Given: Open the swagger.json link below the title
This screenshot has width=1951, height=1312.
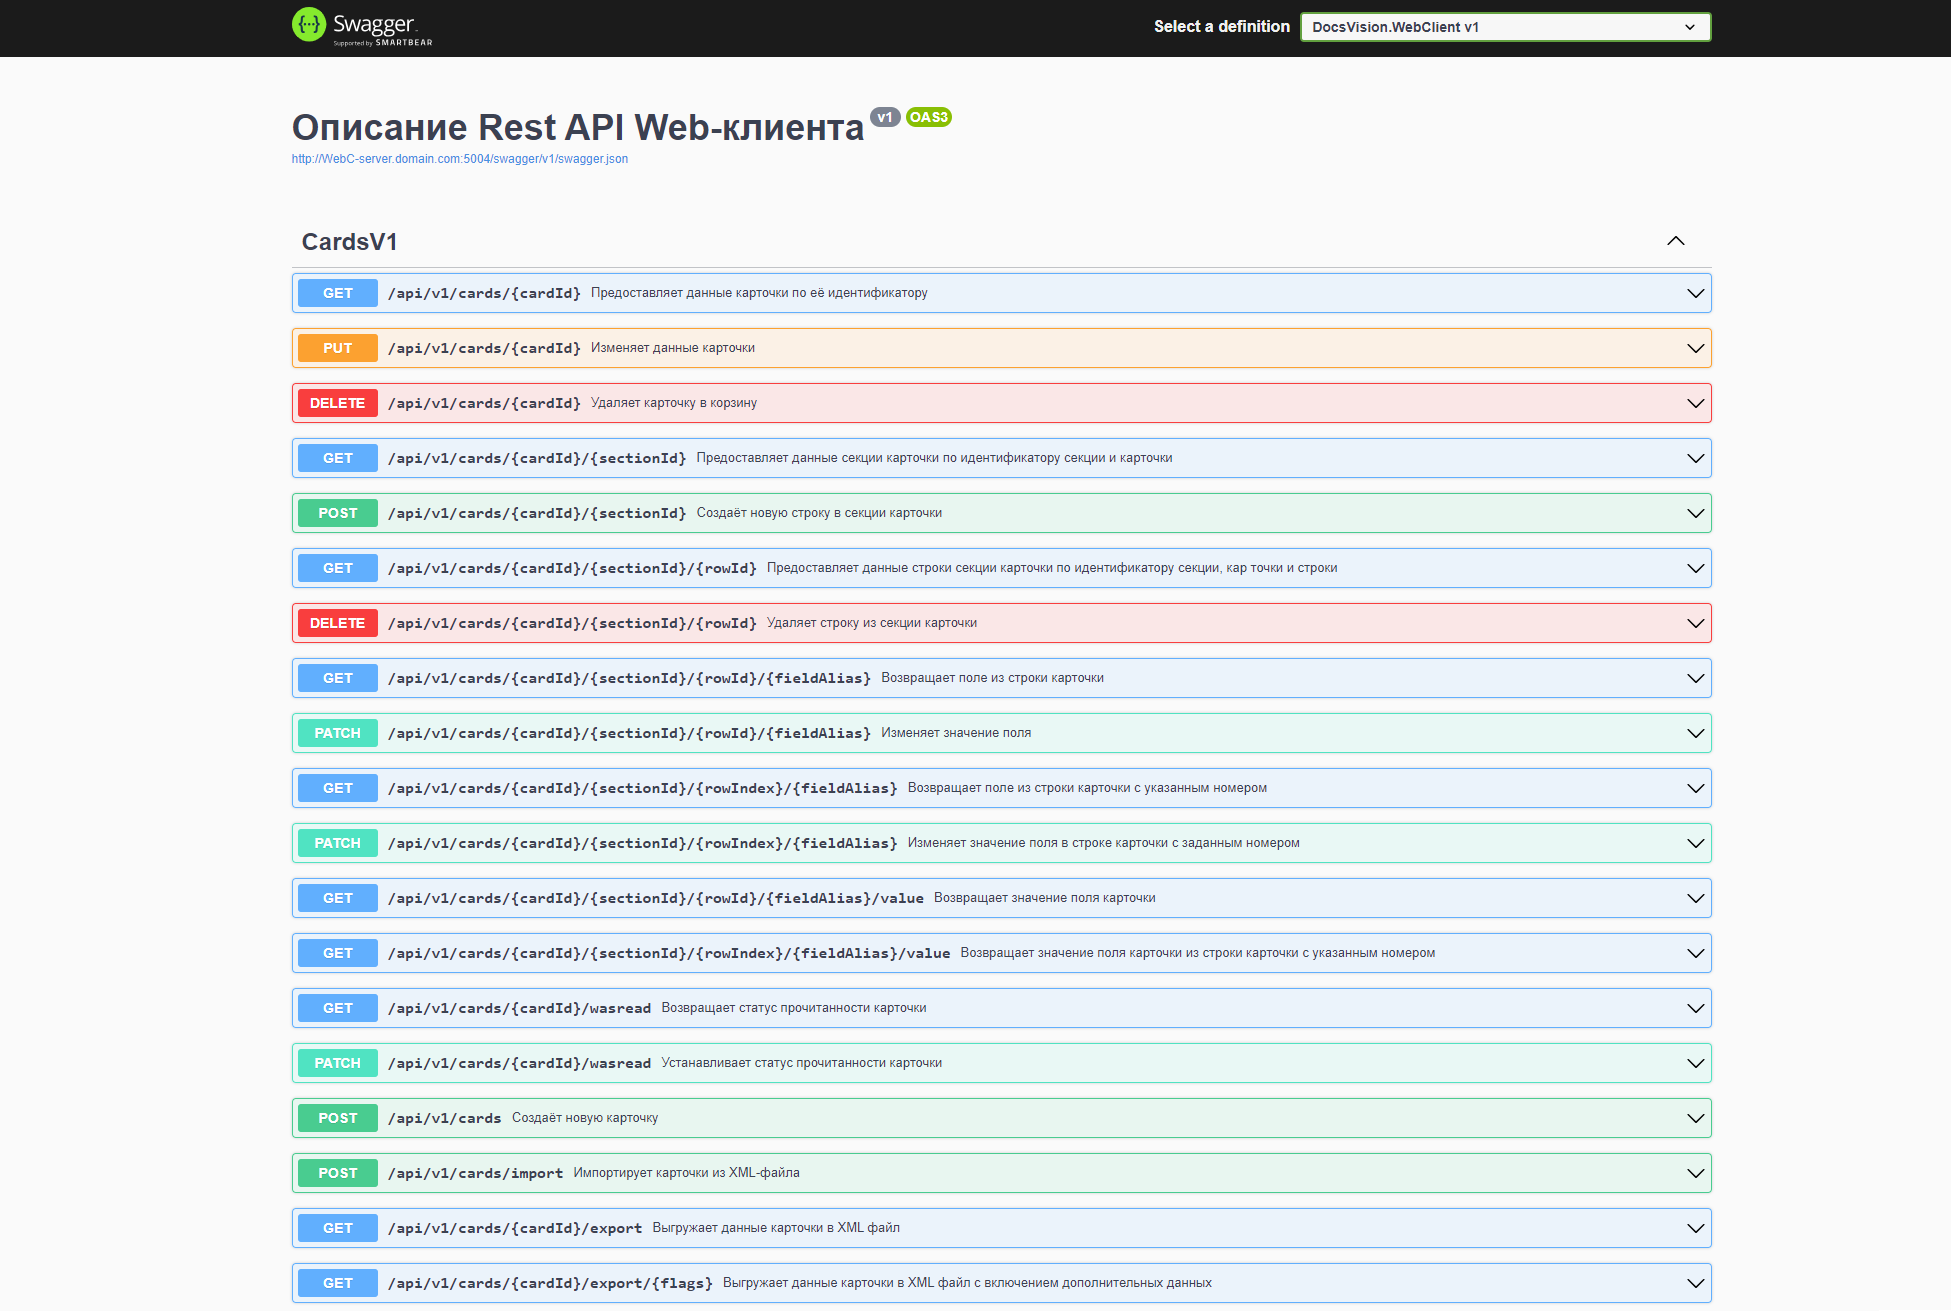Looking at the screenshot, I should tap(459, 158).
